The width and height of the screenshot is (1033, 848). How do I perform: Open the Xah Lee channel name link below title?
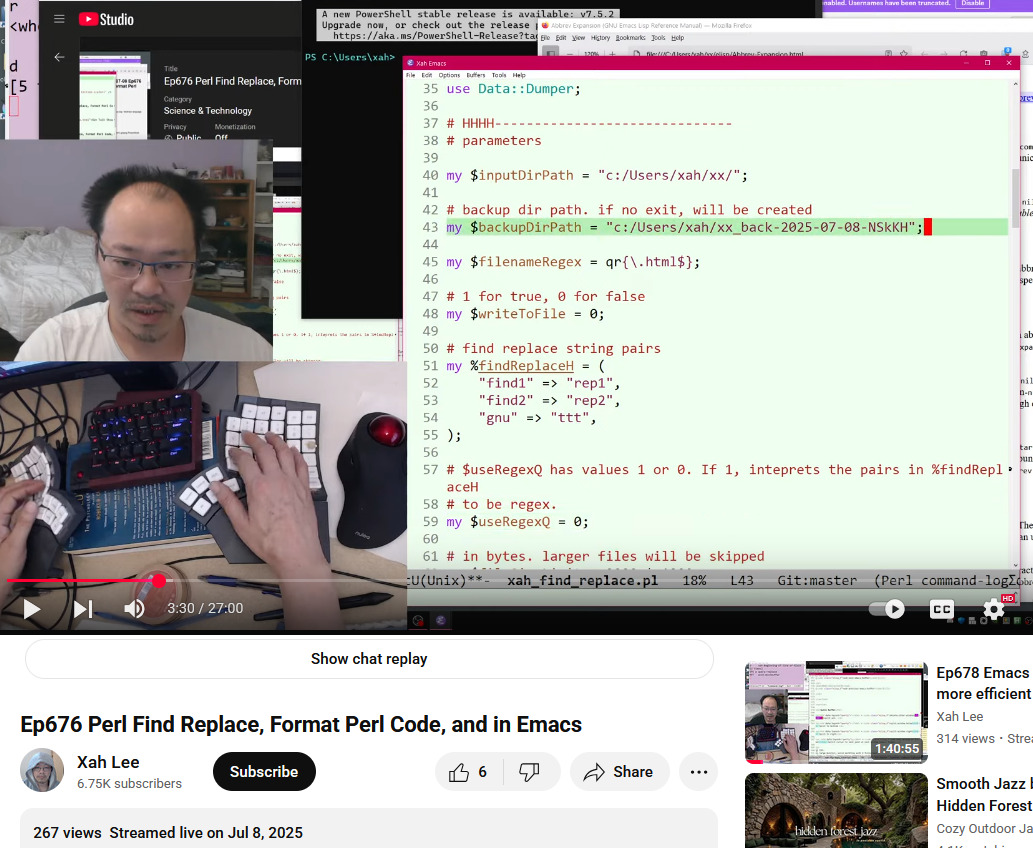(108, 762)
